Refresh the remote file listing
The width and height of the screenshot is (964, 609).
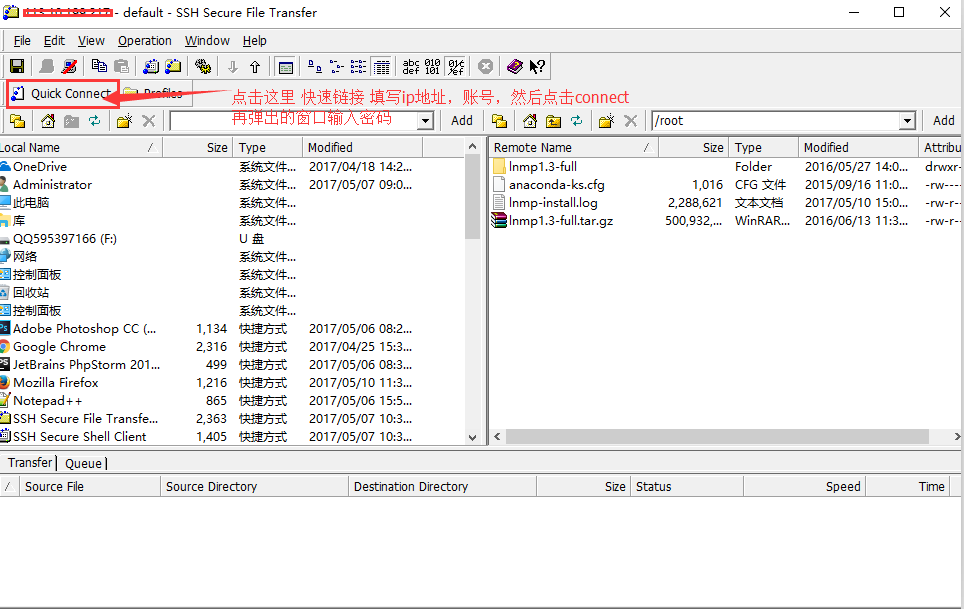(577, 121)
